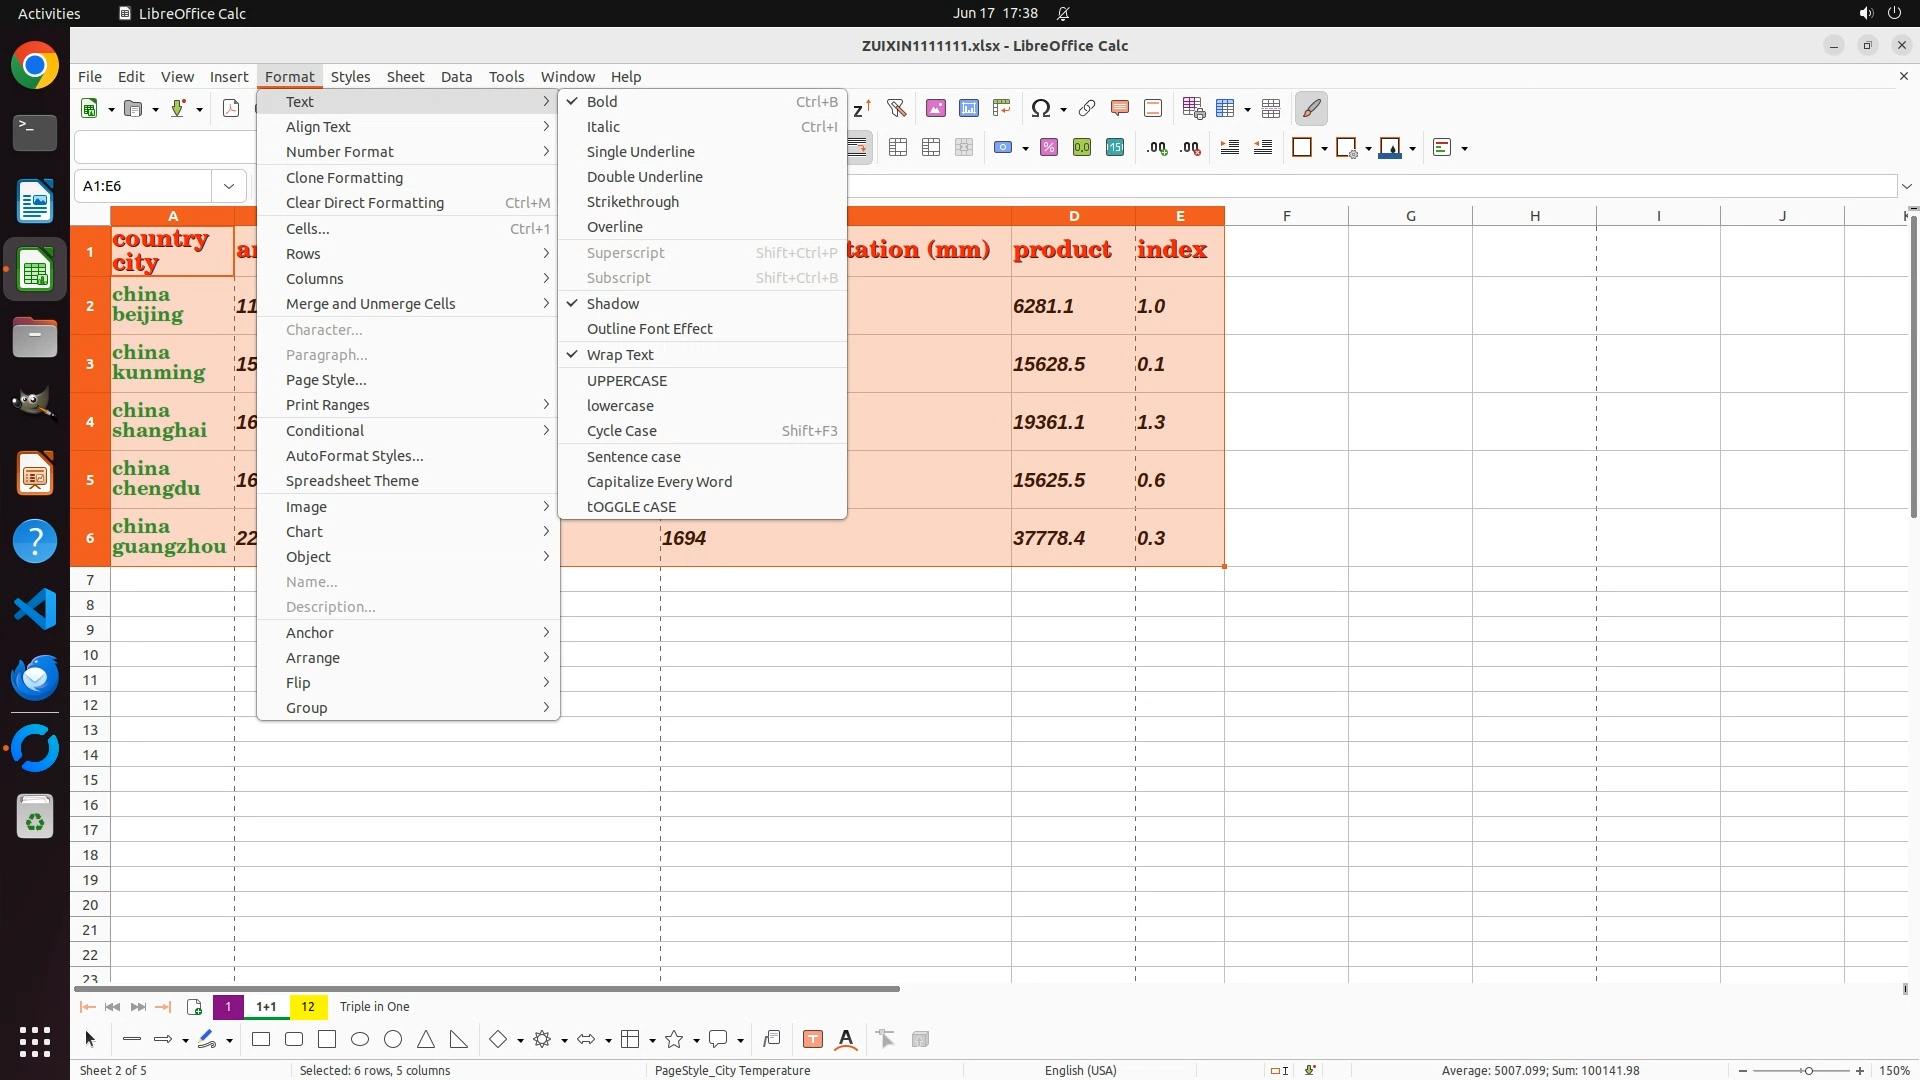Uncheck the Shadow text option

613,304
